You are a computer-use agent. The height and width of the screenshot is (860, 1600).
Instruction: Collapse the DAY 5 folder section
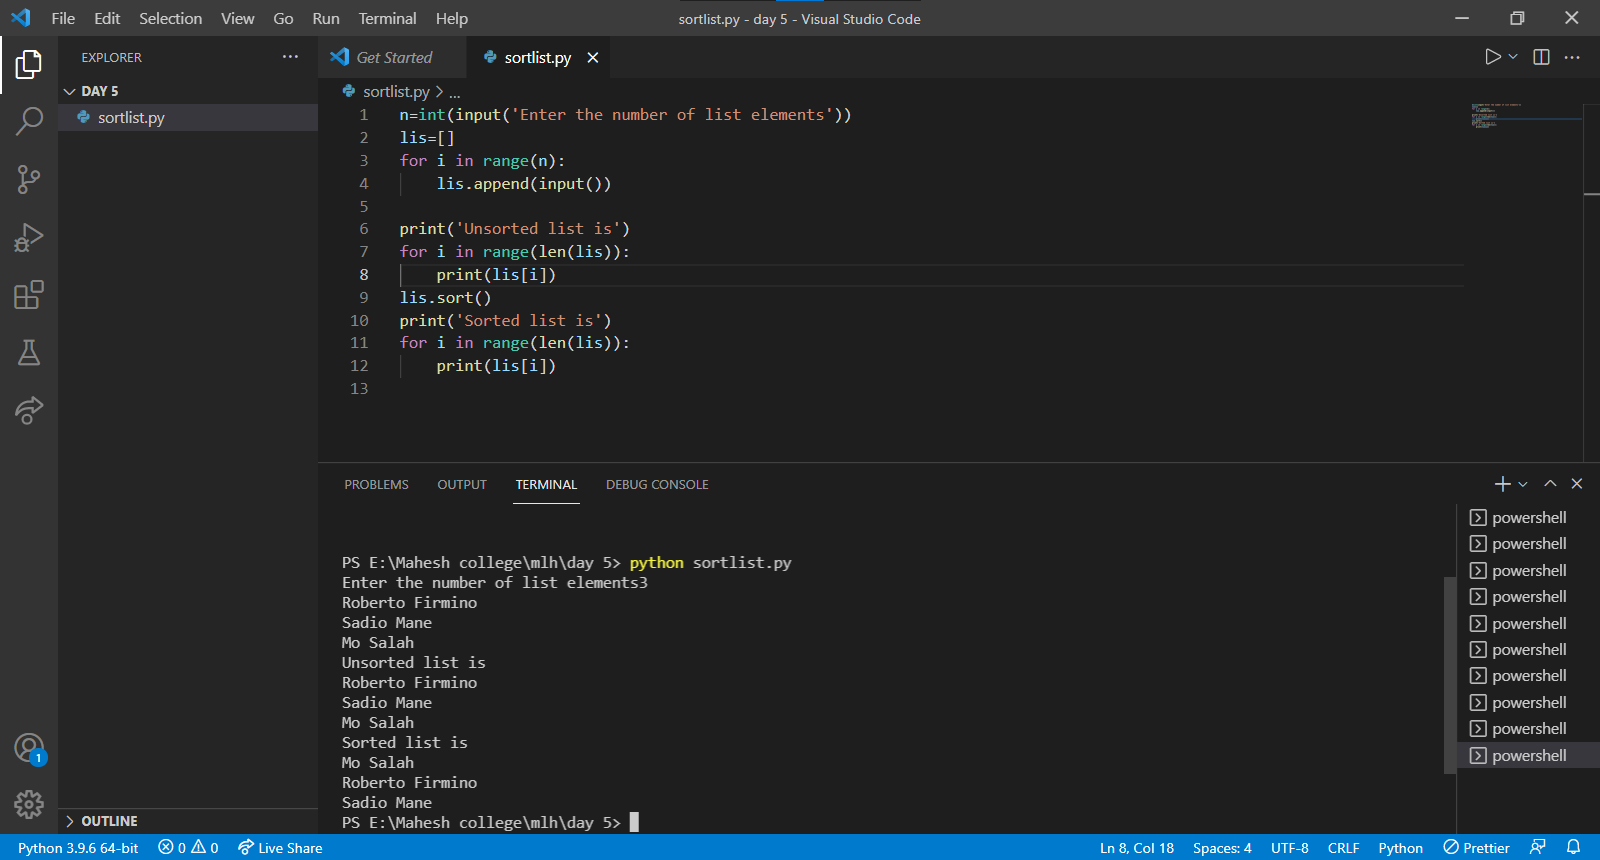[70, 91]
